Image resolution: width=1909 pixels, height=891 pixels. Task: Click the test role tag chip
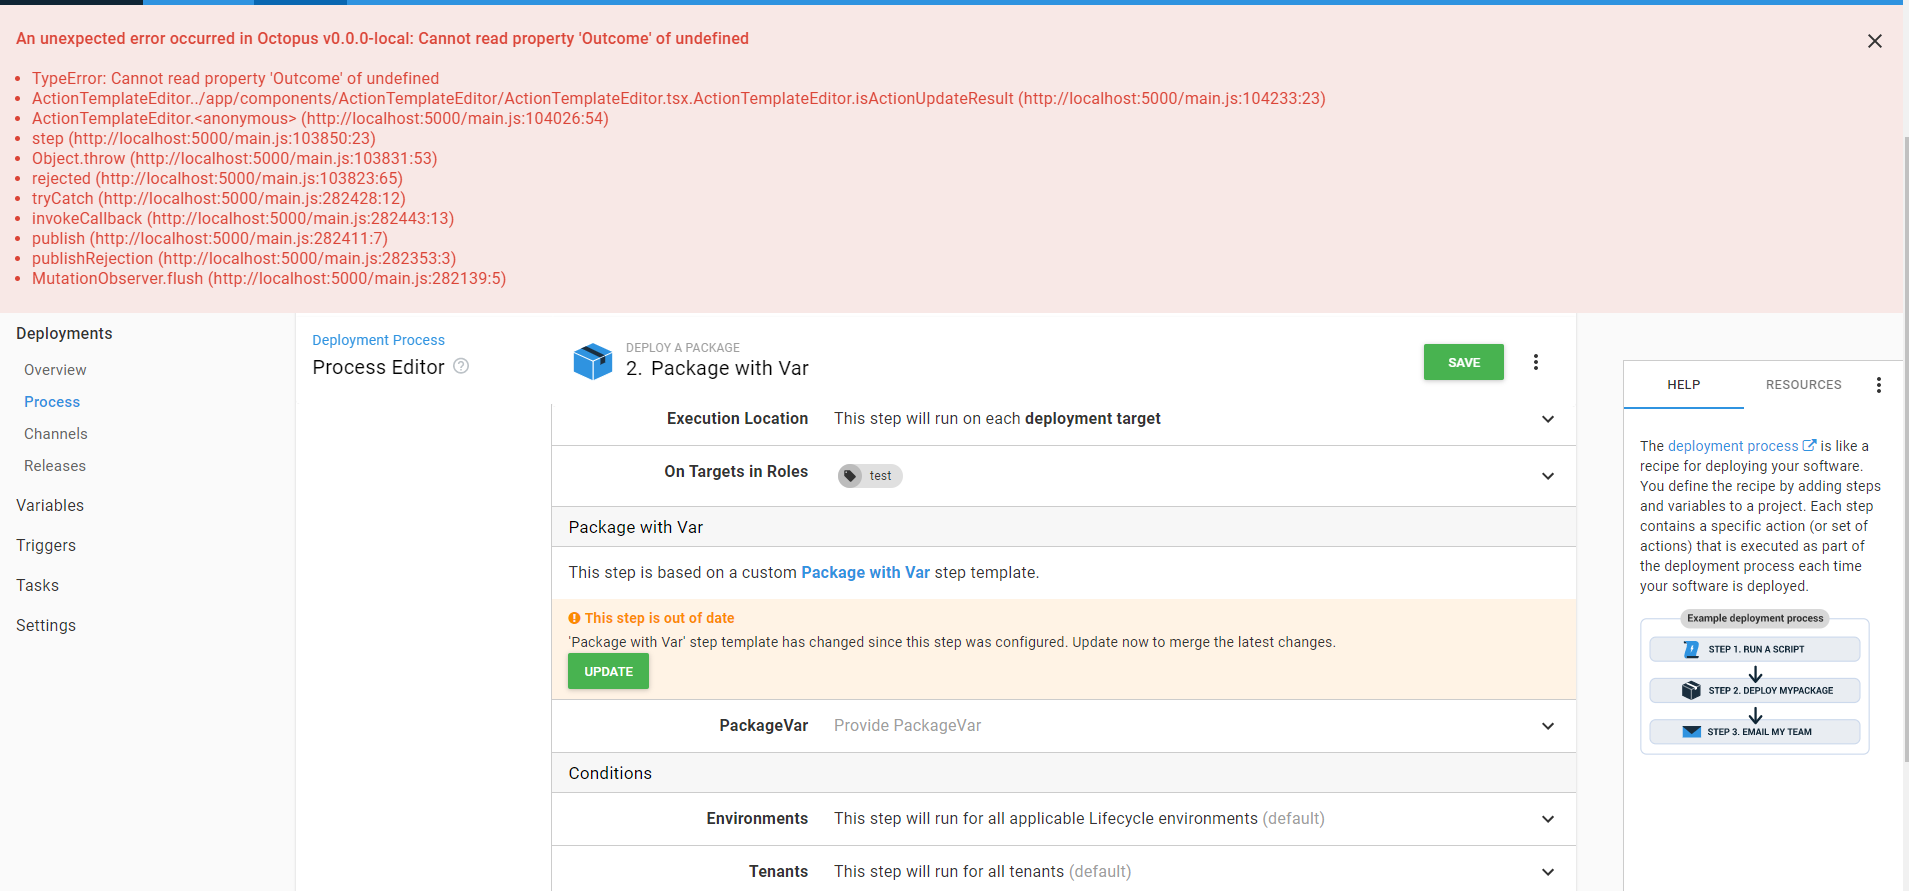coord(870,476)
